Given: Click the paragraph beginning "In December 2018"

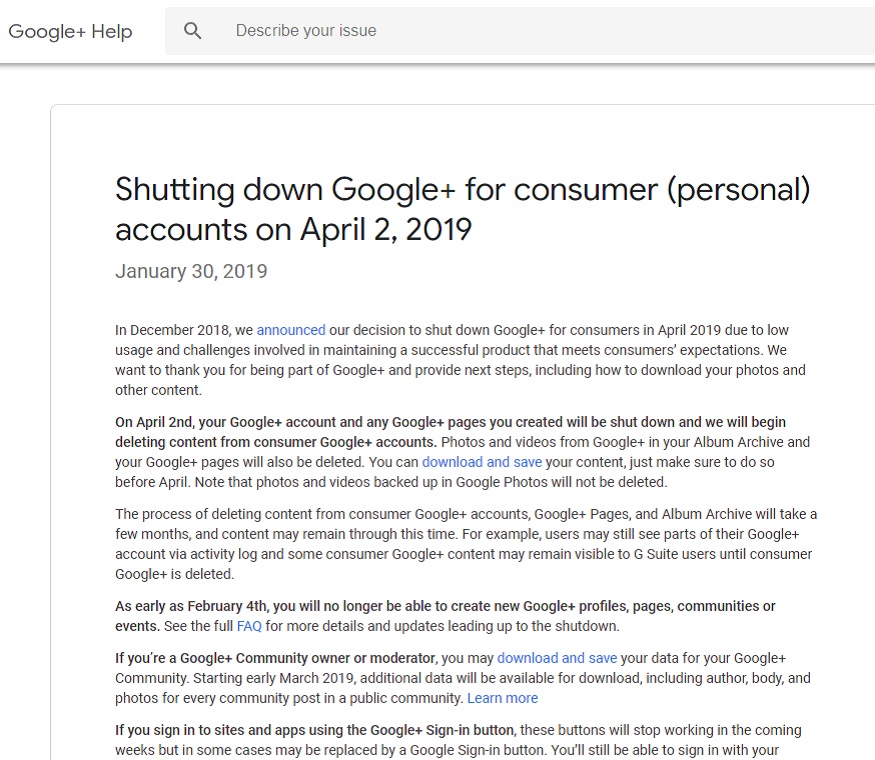Looking at the screenshot, I should click(460, 360).
